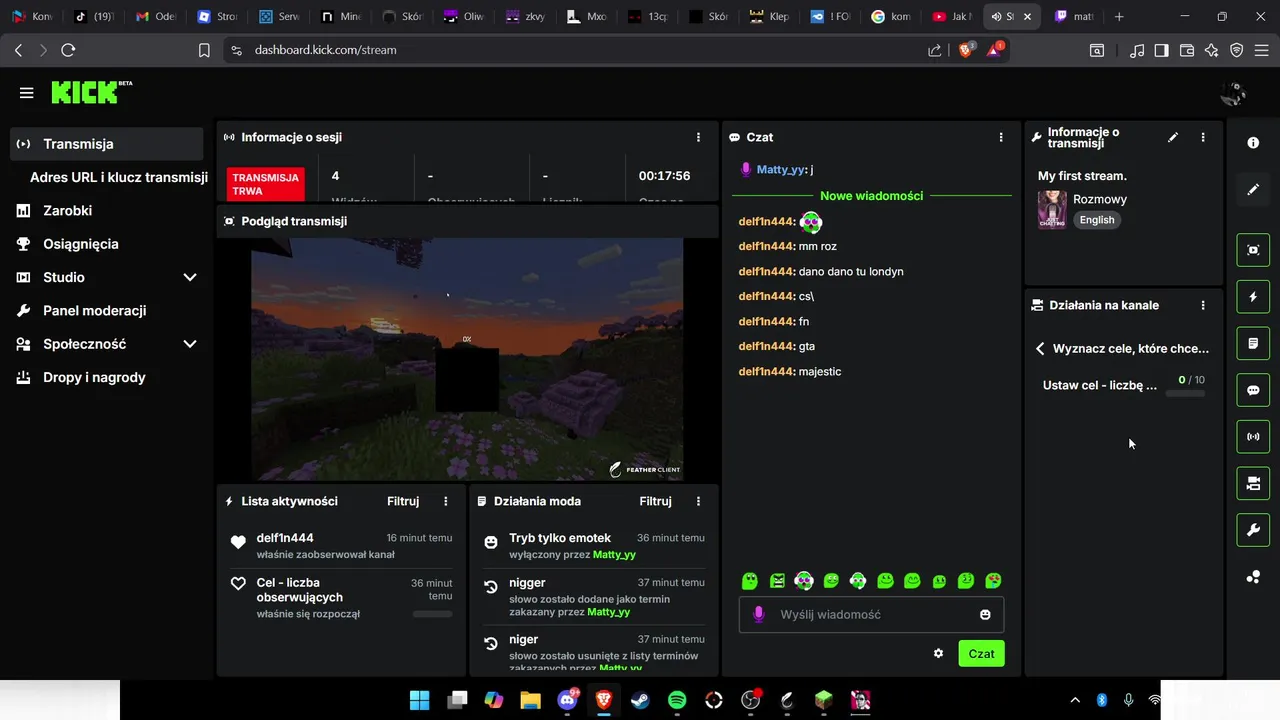Edit stream info with the pencil icon
1280x720 pixels.
point(1173,137)
